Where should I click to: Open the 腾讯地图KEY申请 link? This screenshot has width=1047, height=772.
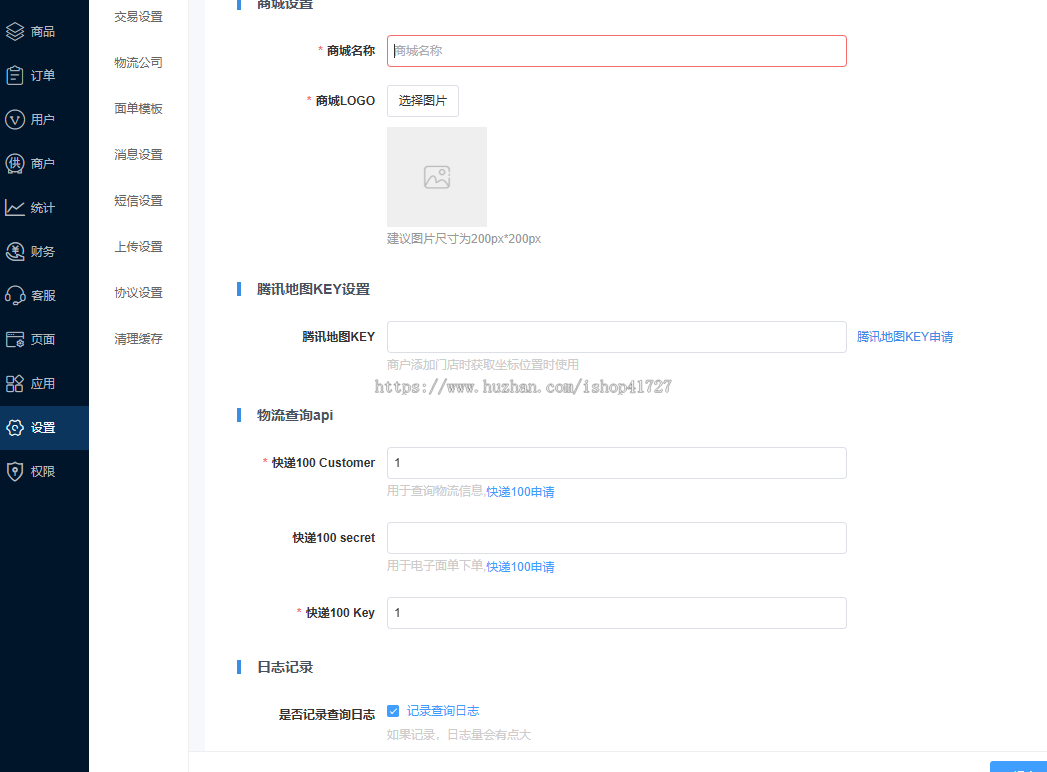tap(905, 337)
